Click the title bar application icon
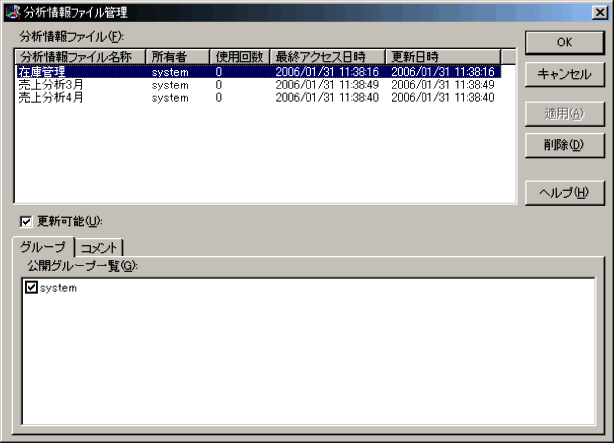Image resolution: width=614 pixels, height=443 pixels. pos(13,12)
